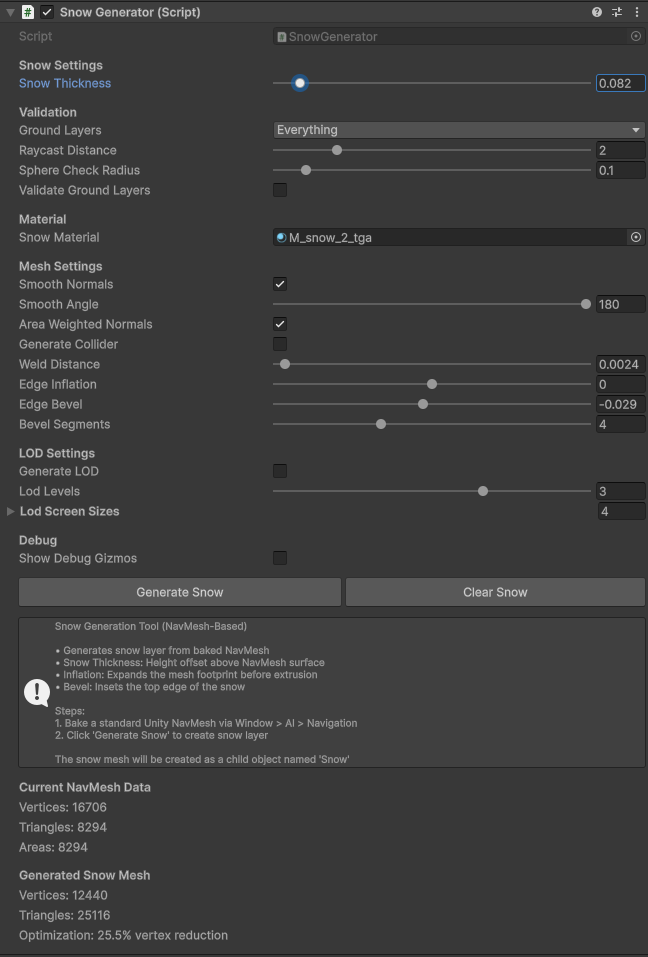Enable the Generate Collider checkbox
648x957 pixels.
279,344
